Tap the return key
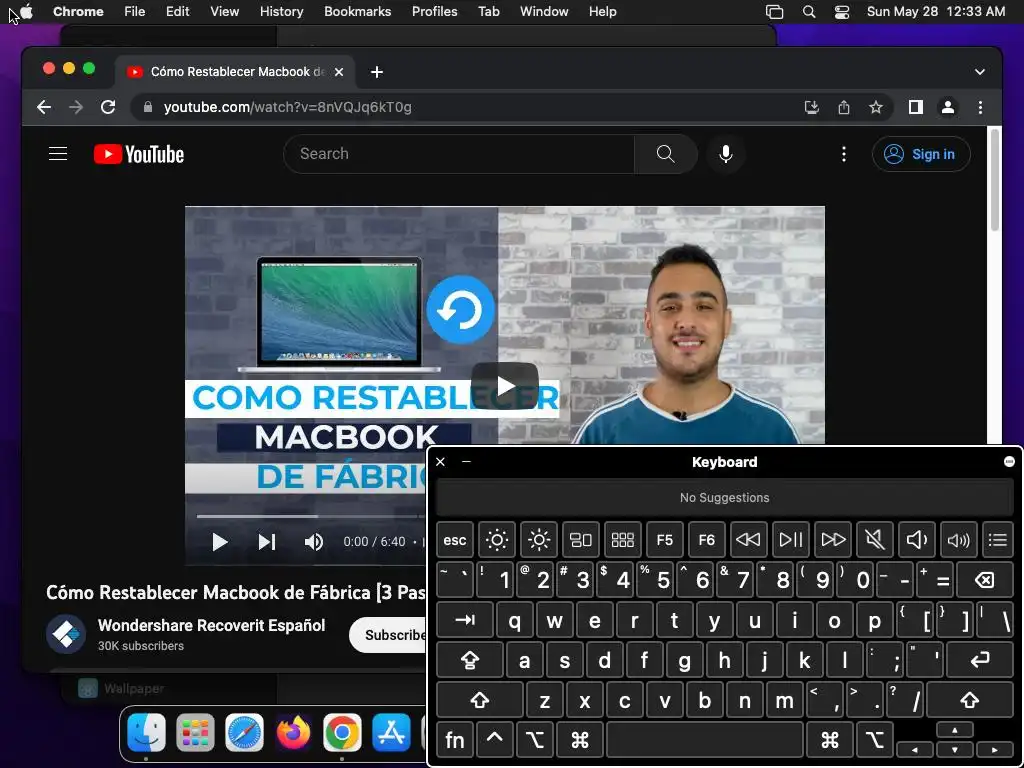 pyautogui.click(x=980, y=660)
